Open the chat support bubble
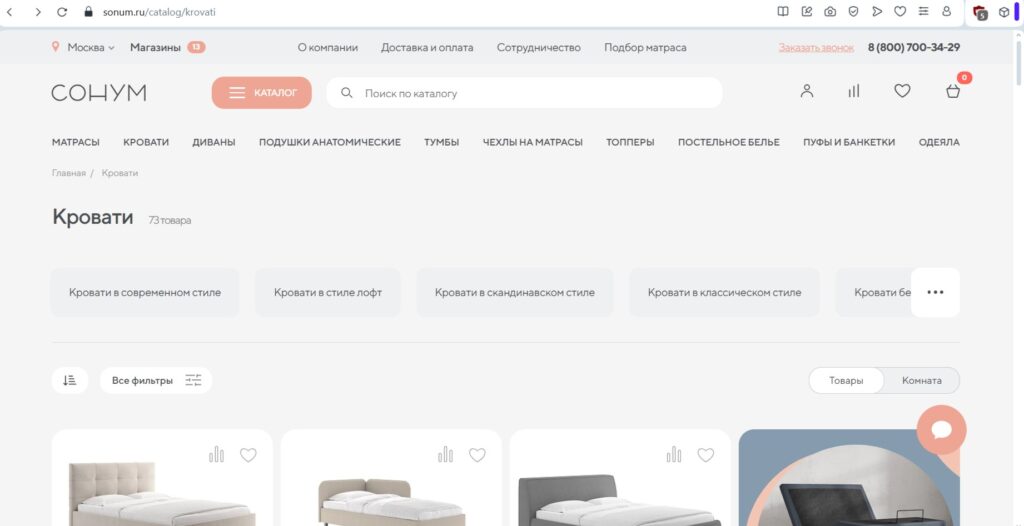 point(941,430)
